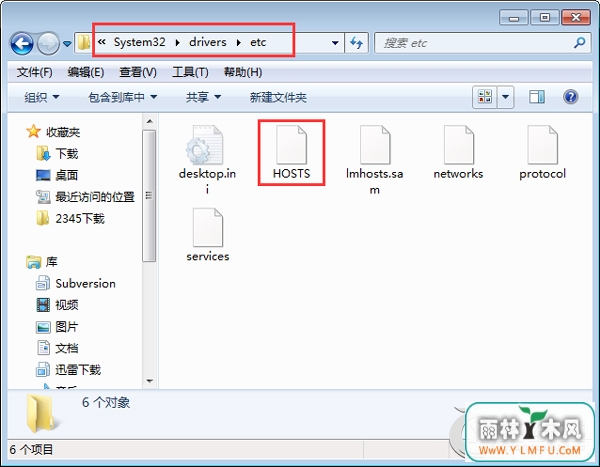
Task: Select 收藏夹 in the navigation pane
Action: coord(53,132)
